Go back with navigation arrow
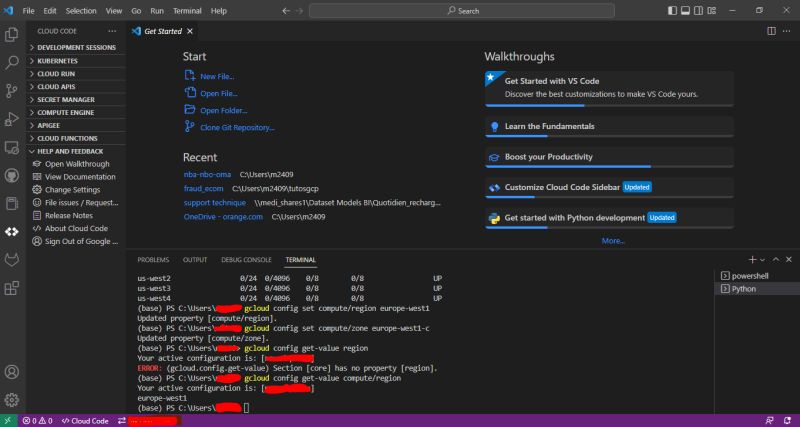The image size is (800, 427). coord(286,11)
